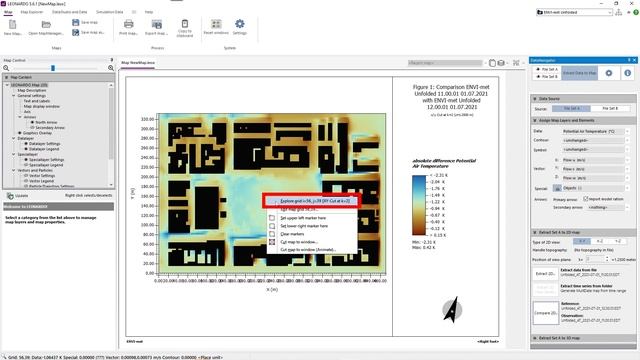Pin the Map Control panel

click(x=111, y=60)
